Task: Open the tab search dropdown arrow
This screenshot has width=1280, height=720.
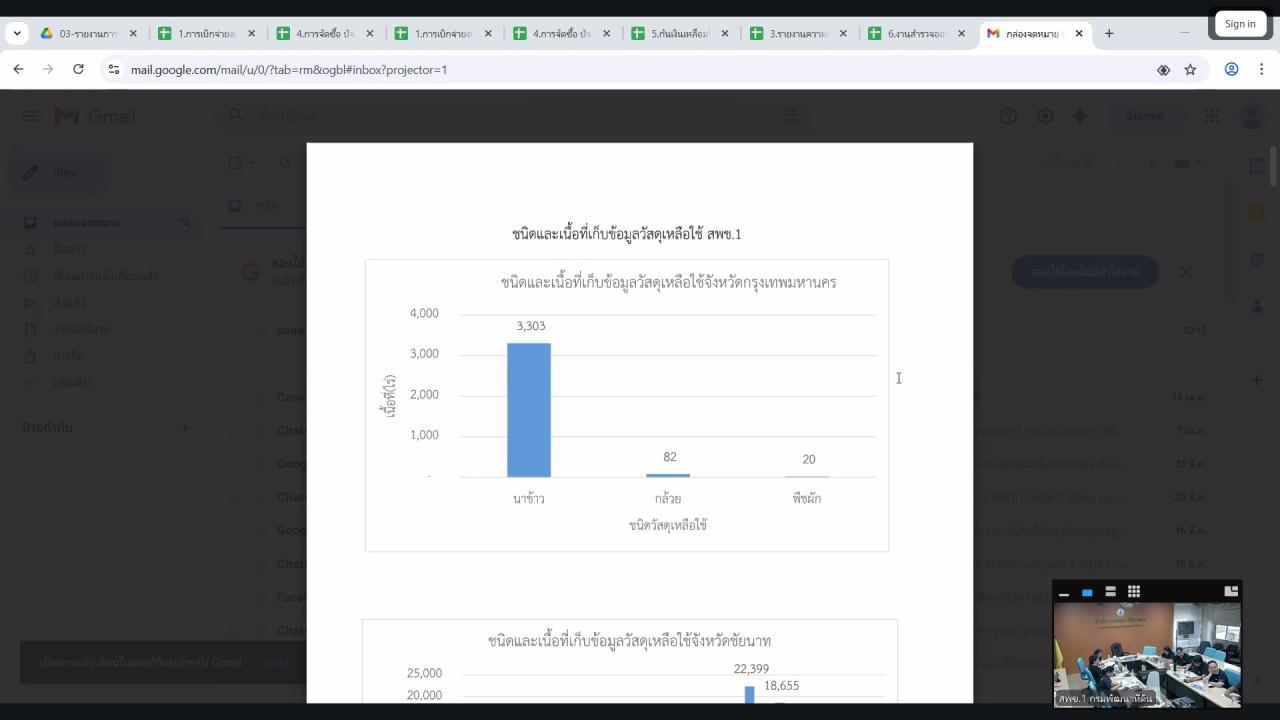Action: coord(17,33)
